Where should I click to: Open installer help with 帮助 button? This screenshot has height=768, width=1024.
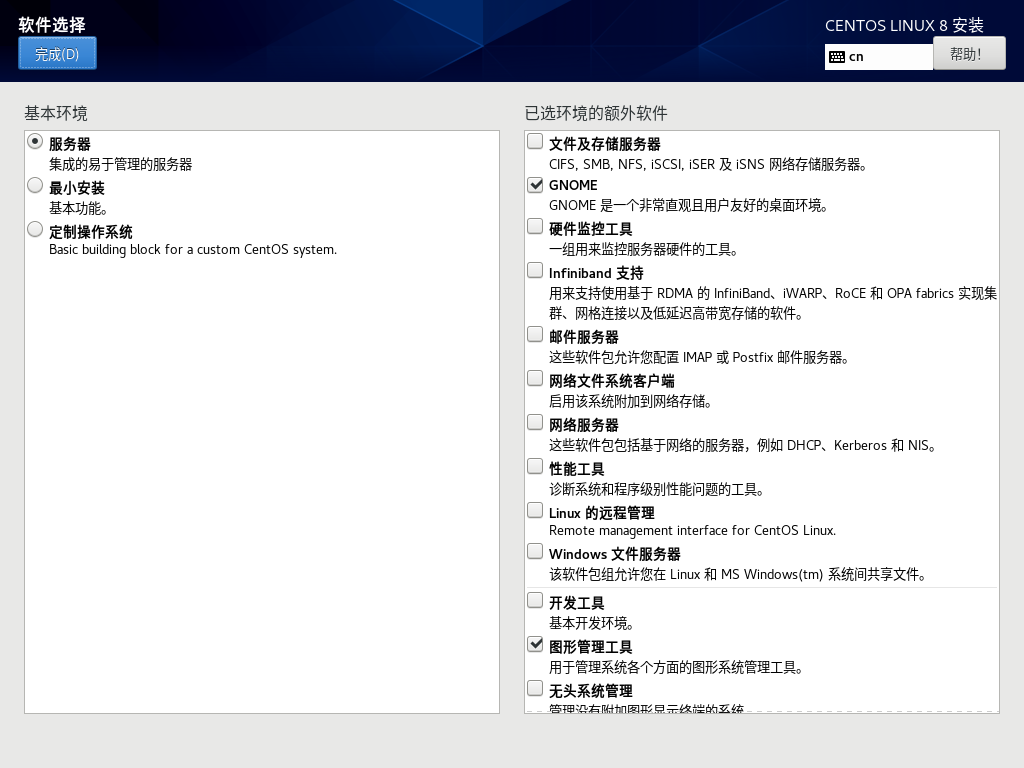[x=968, y=54]
